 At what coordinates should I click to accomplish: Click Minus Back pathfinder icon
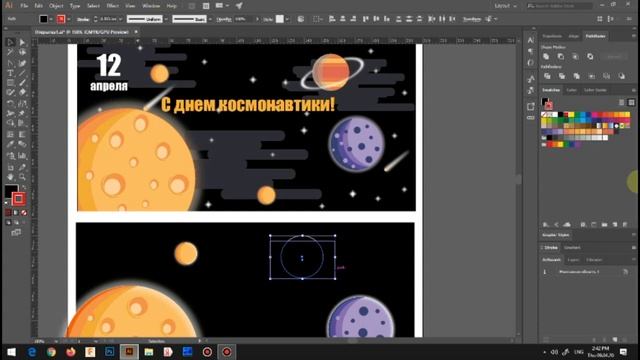tap(621, 76)
